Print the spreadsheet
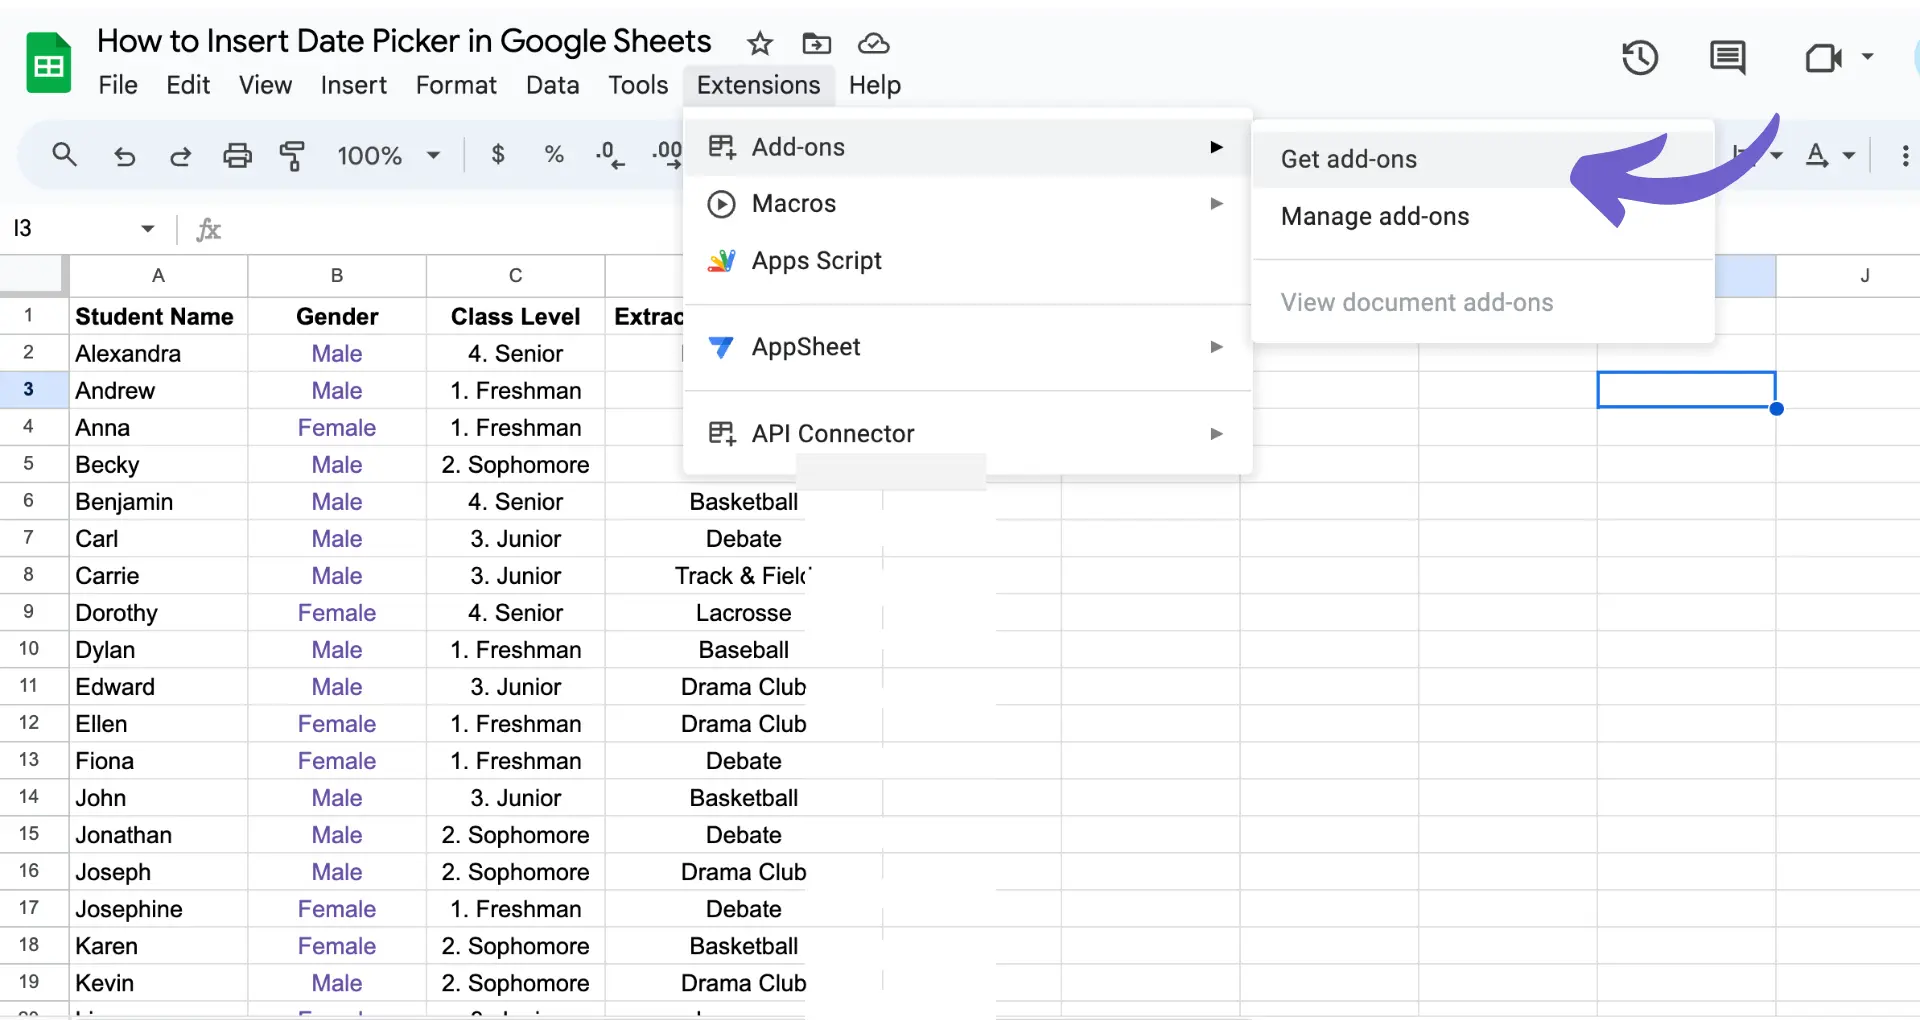1920x1020 pixels. (237, 156)
